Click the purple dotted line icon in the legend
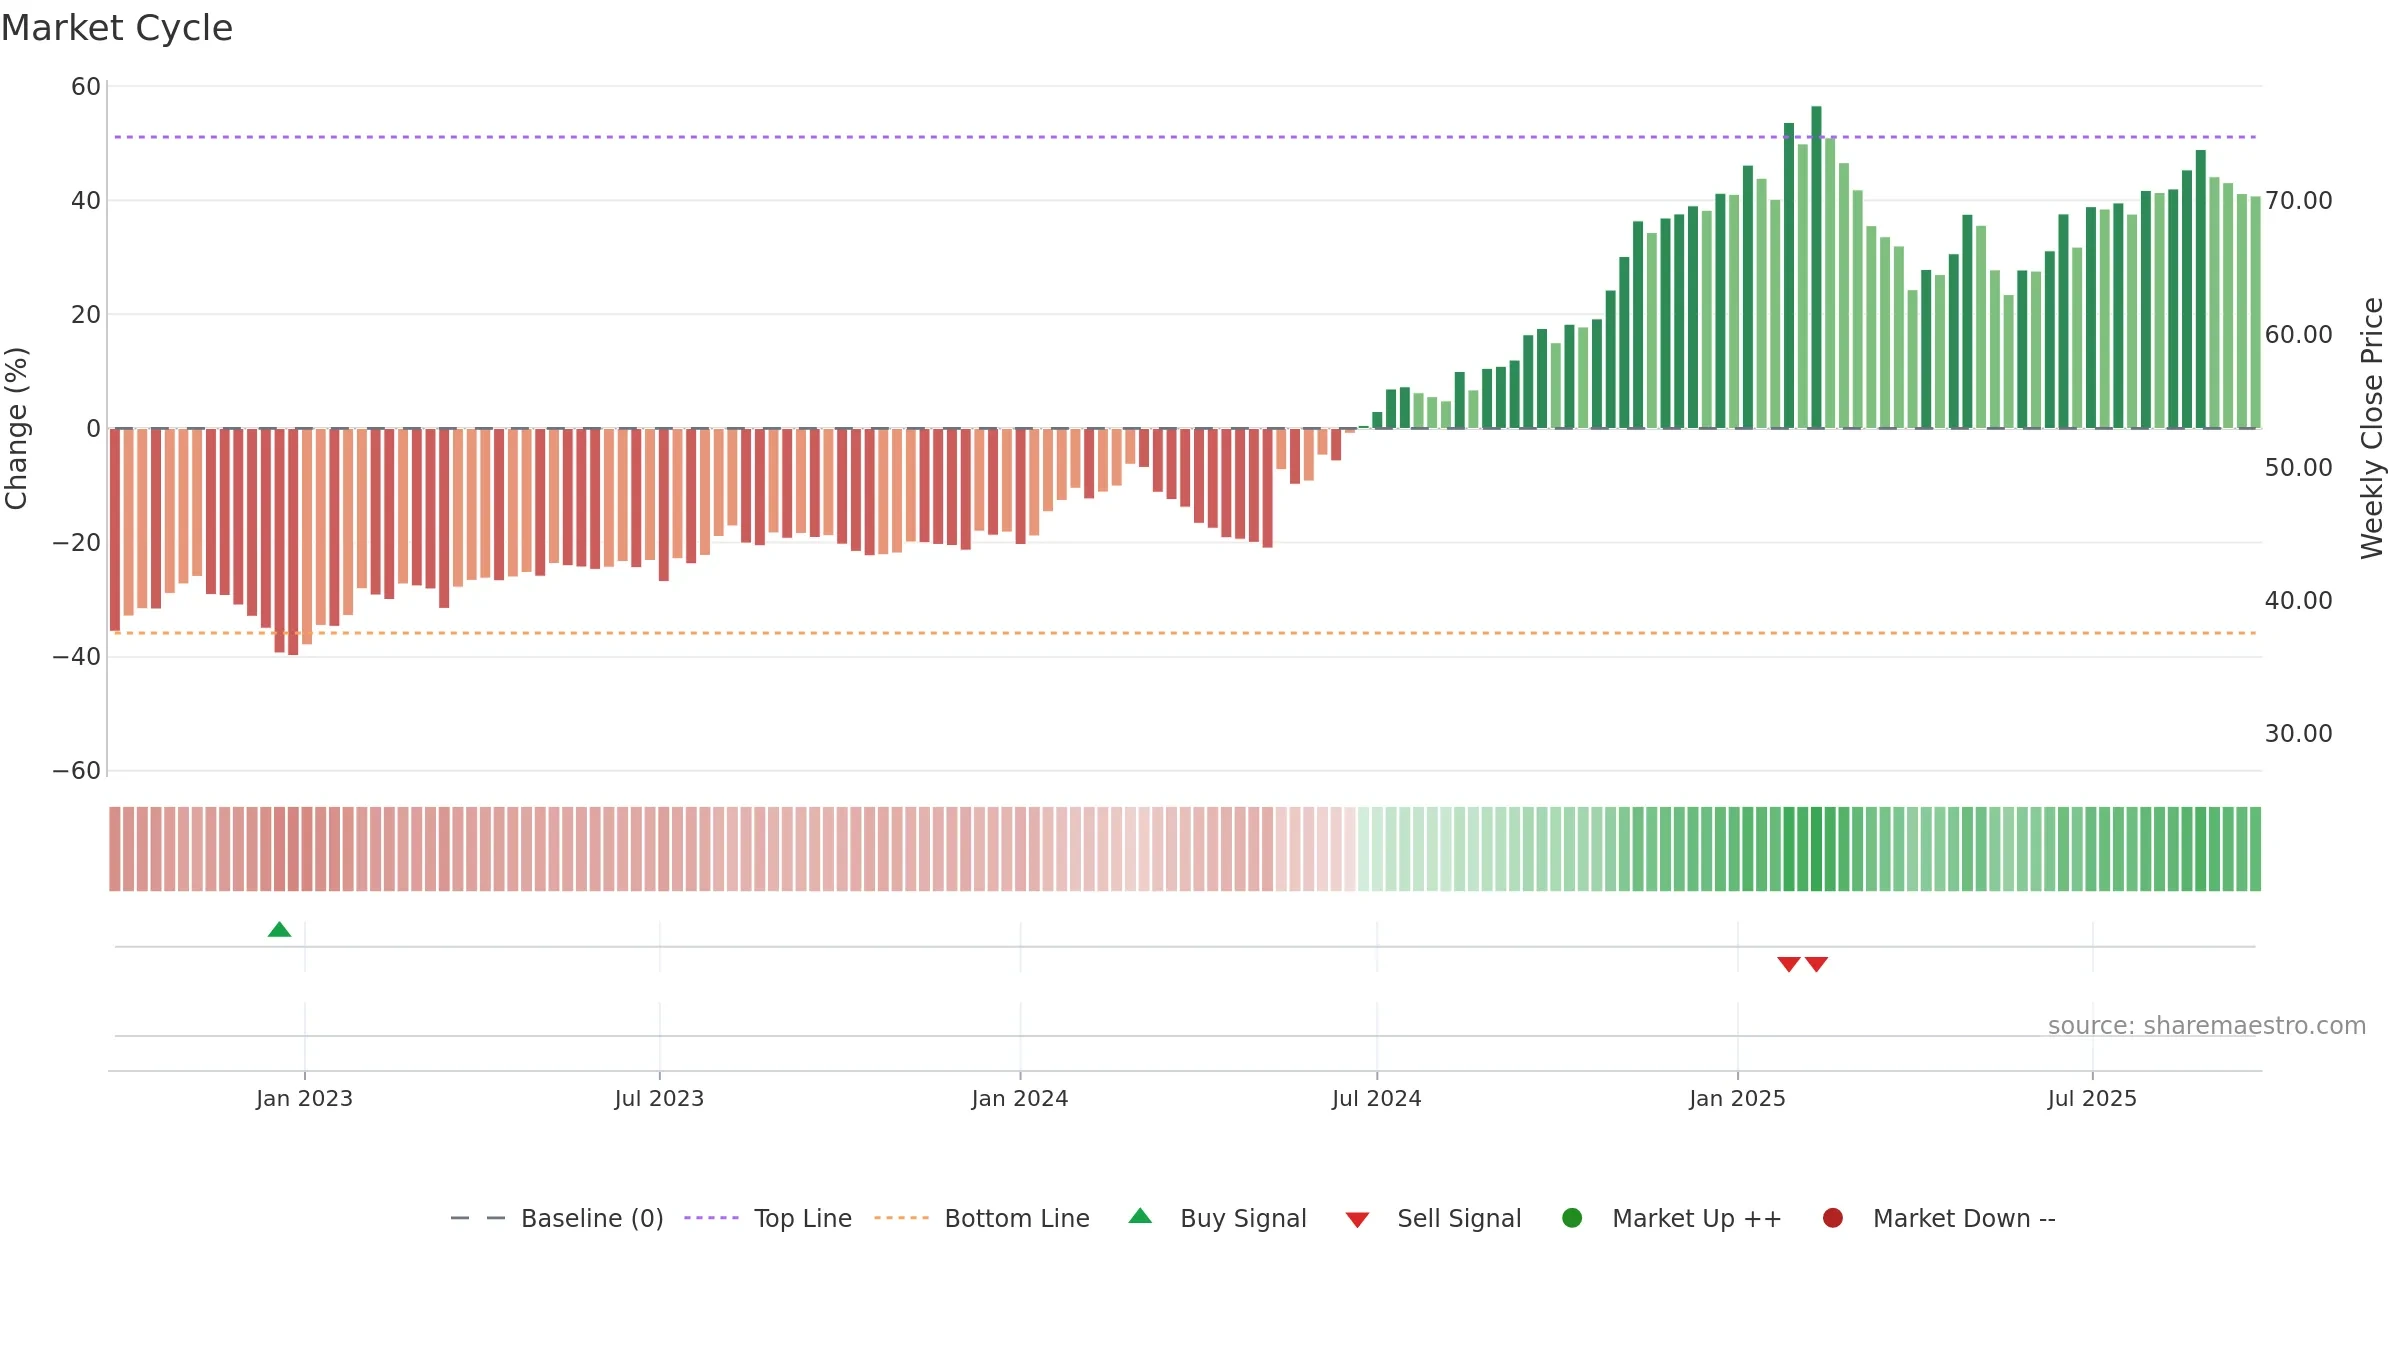Image resolution: width=2400 pixels, height=1350 pixels. (x=711, y=1218)
